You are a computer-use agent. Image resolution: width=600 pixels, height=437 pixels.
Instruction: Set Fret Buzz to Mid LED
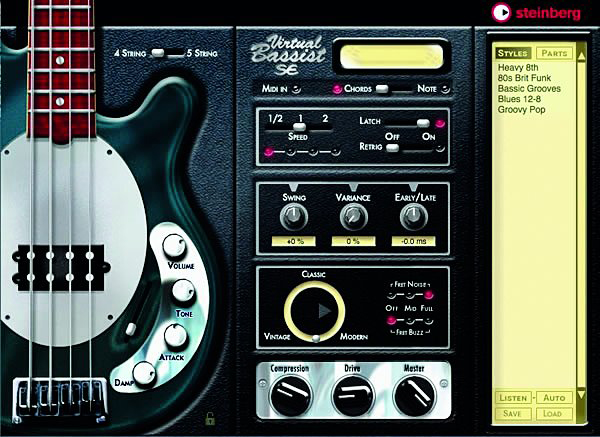coord(409,320)
